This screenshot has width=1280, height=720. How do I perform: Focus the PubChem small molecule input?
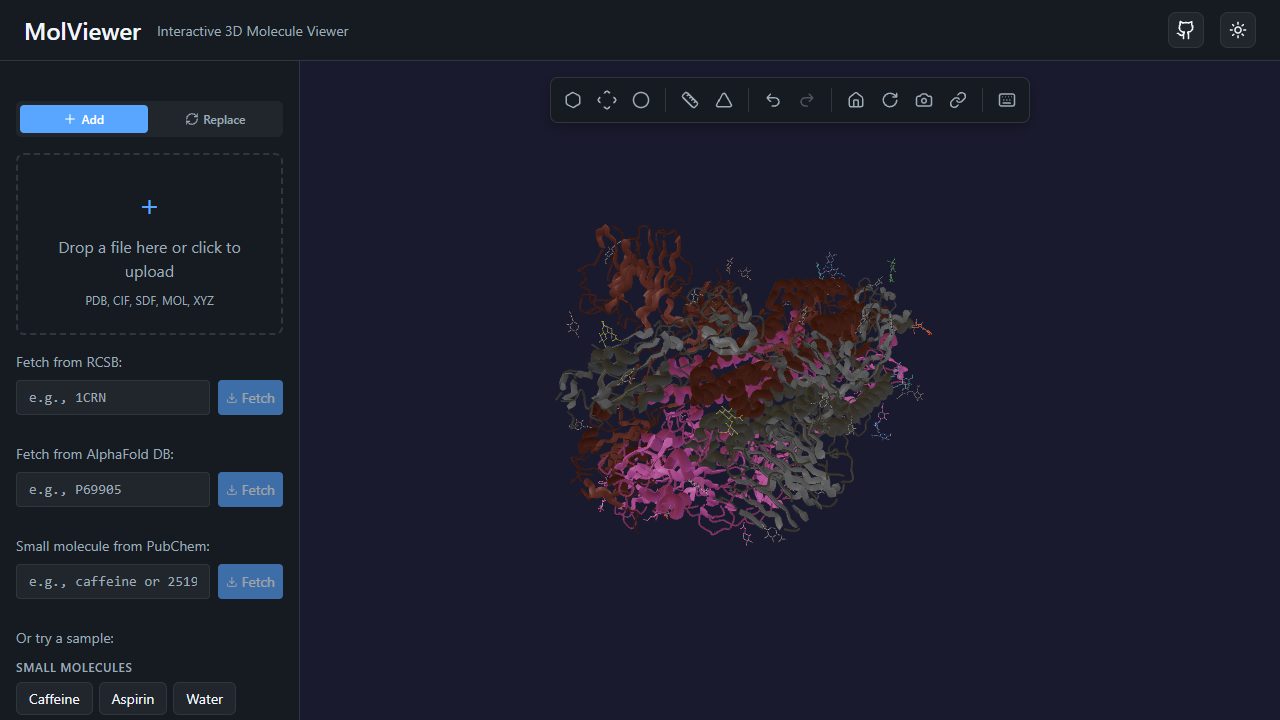coord(113,581)
